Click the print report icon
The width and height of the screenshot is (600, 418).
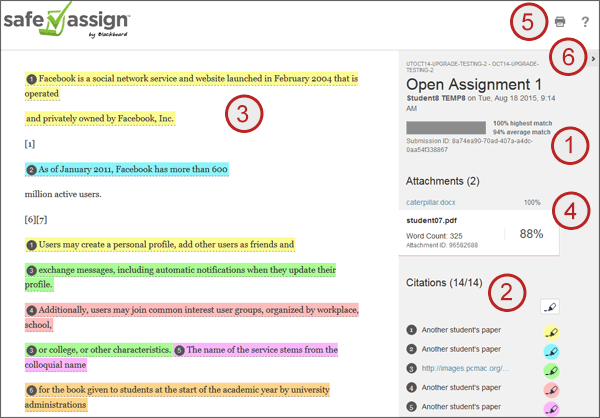pos(560,21)
